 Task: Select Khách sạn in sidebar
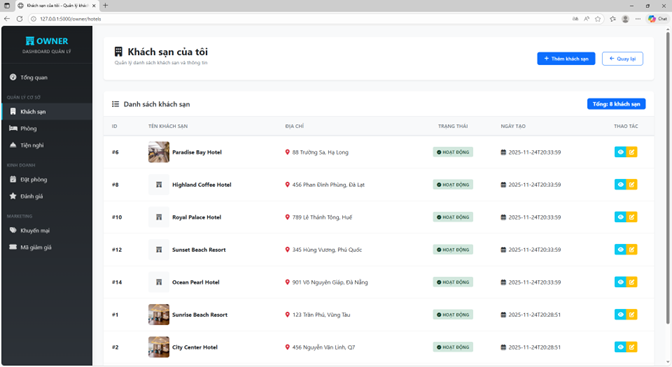[47, 111]
